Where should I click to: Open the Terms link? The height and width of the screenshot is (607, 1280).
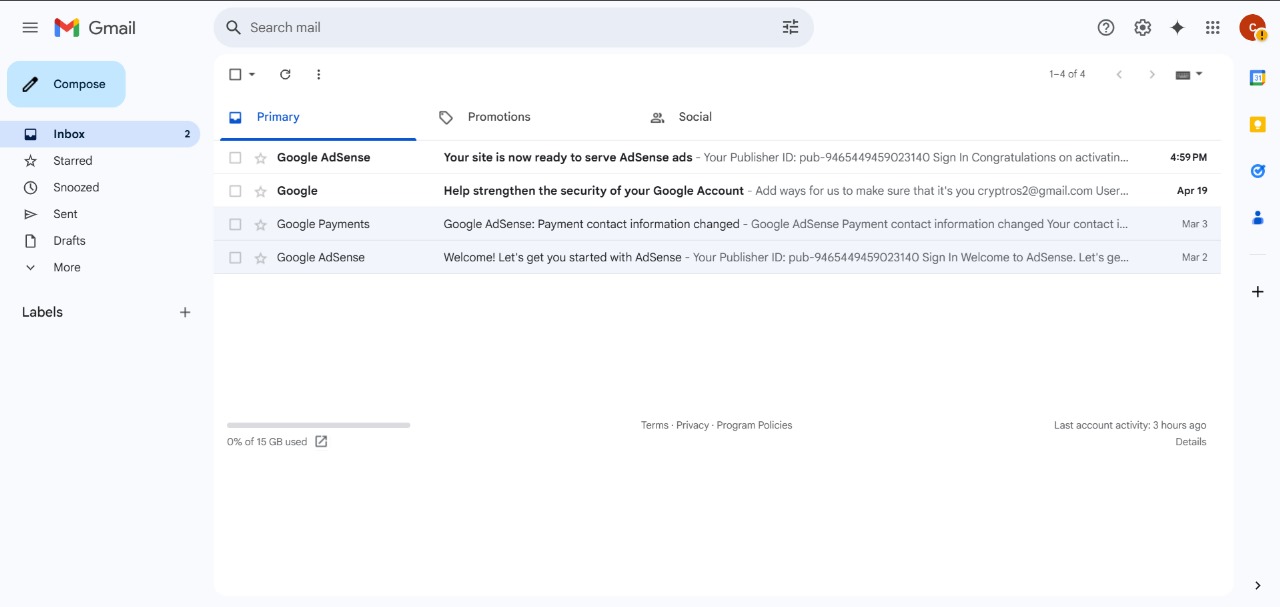[x=655, y=425]
